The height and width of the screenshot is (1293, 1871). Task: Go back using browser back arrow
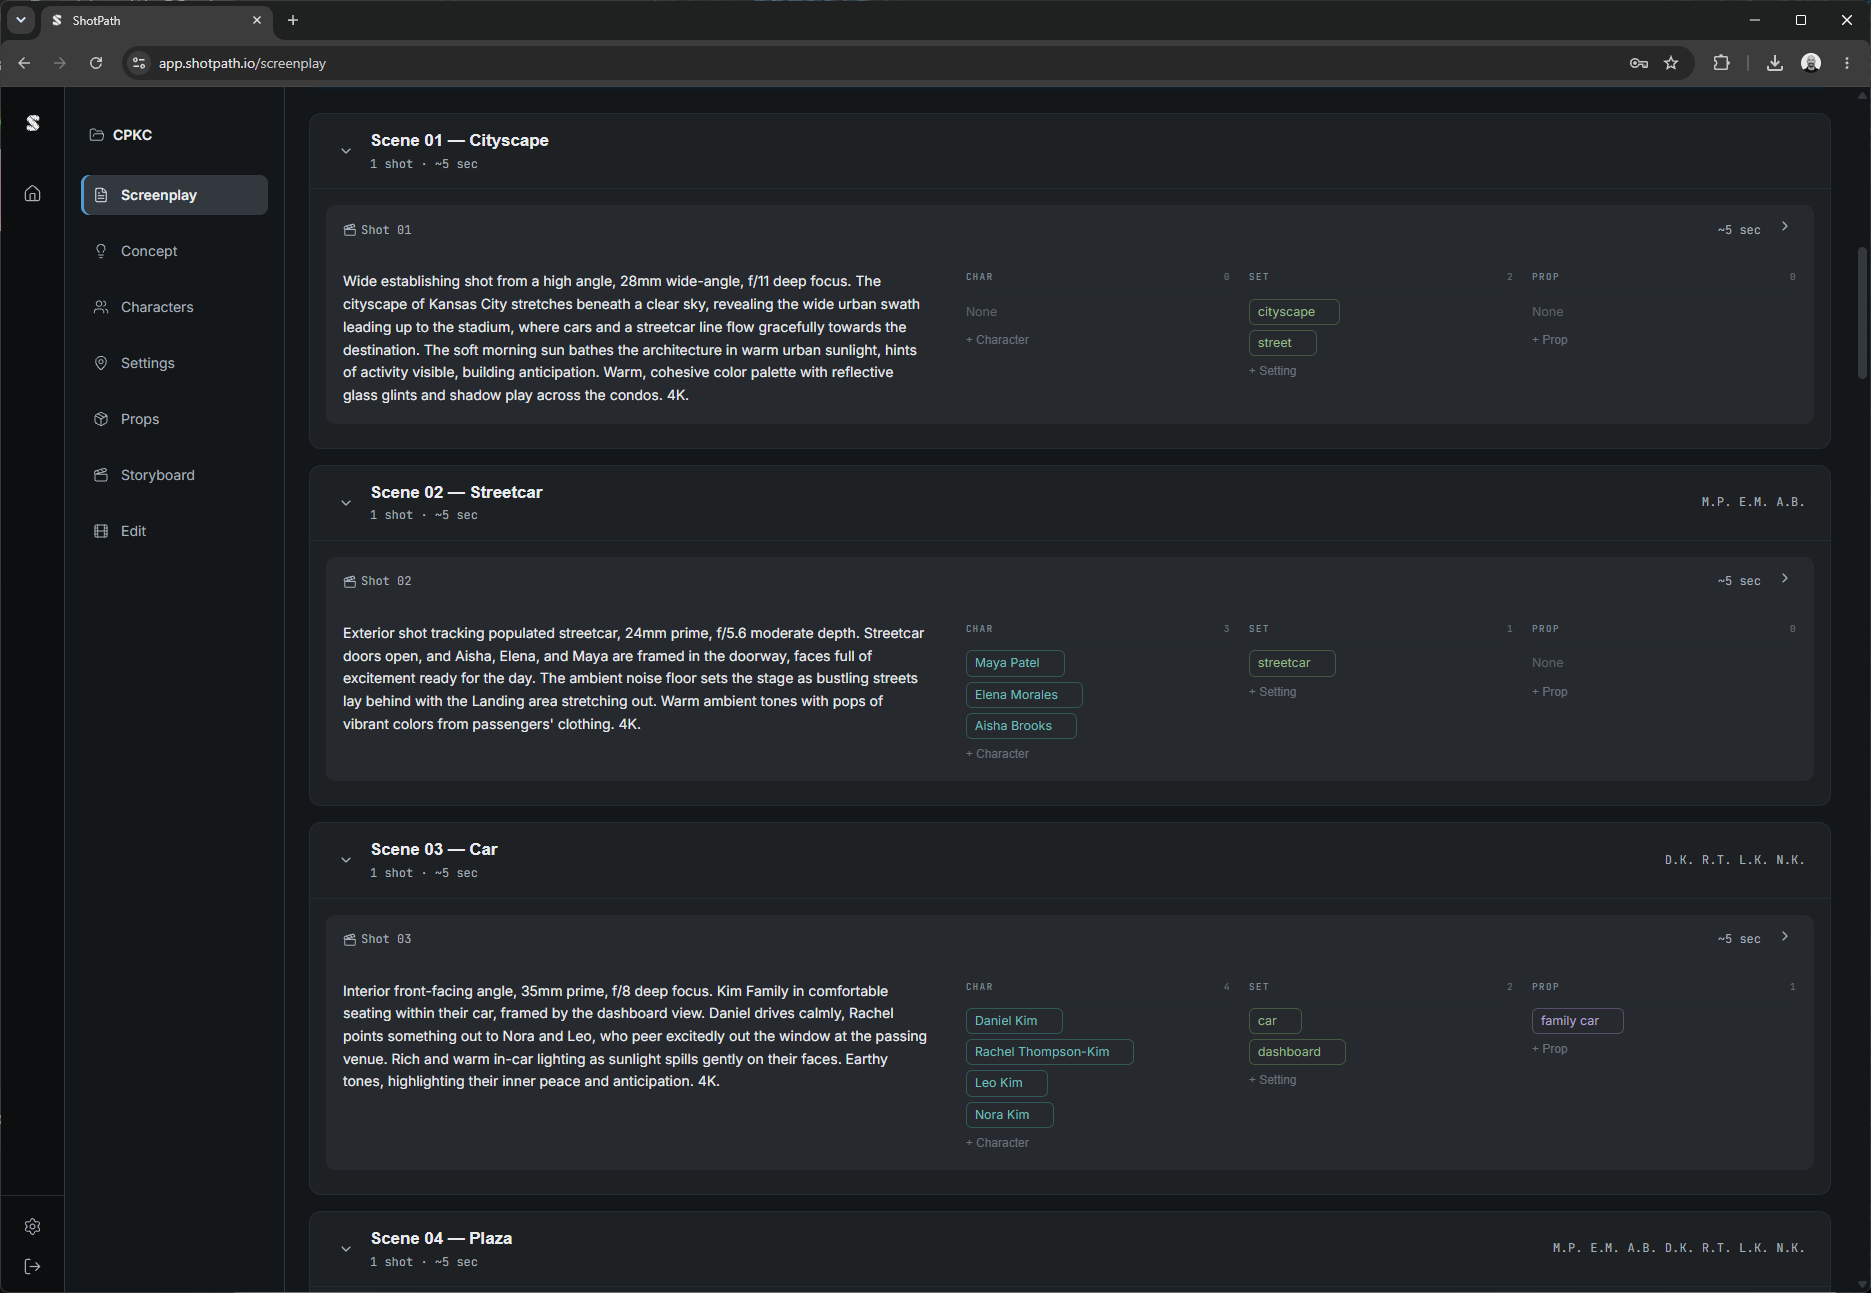[x=24, y=63]
